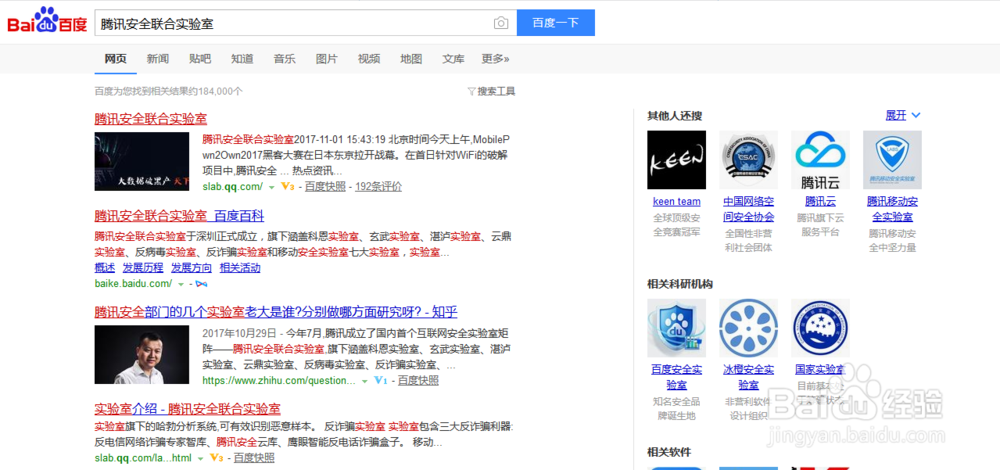
Task: Open 中国网络空间安全协会 link
Action: (749, 209)
